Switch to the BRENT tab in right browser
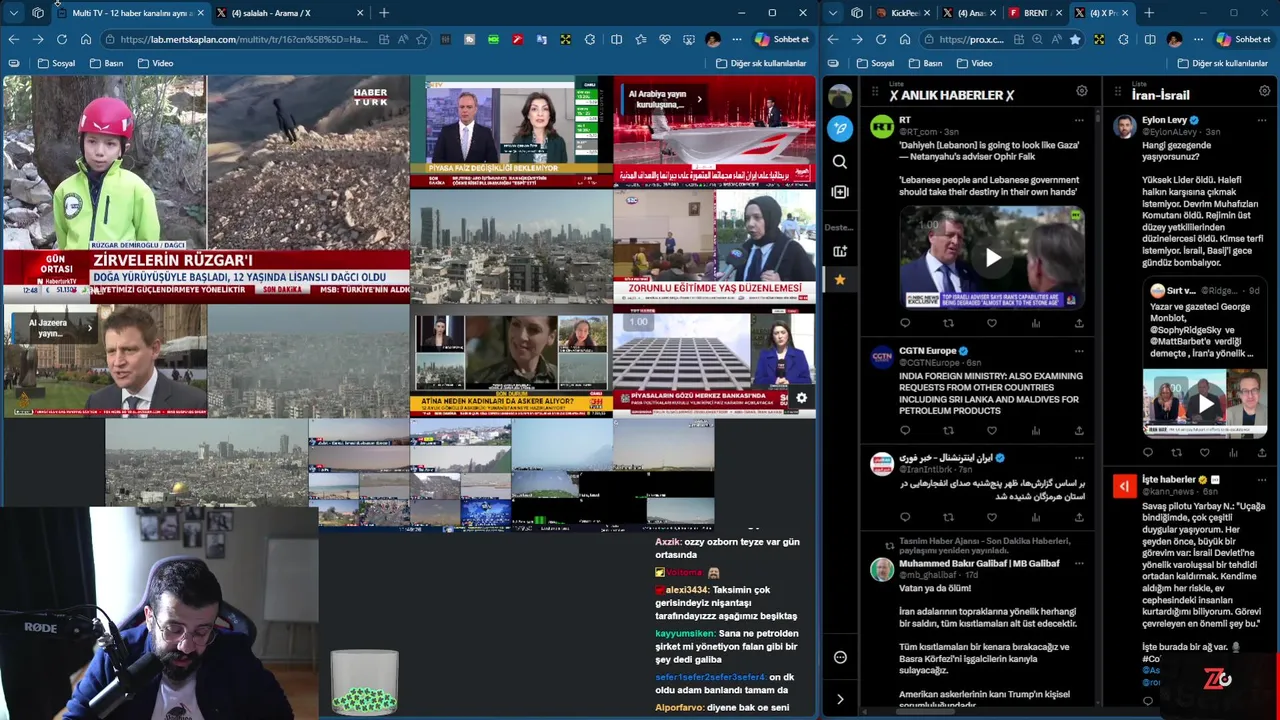This screenshot has width=1280, height=720. tap(1034, 13)
